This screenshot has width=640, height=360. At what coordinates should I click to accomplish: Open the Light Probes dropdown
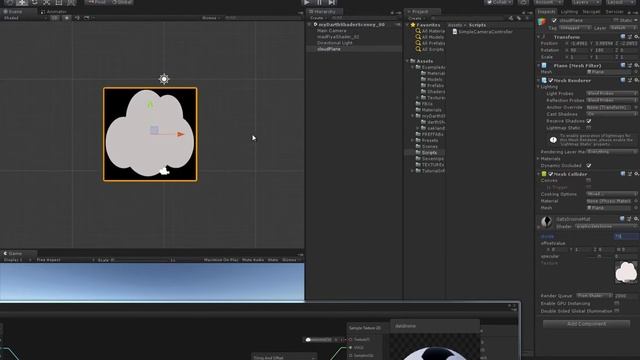coord(611,93)
